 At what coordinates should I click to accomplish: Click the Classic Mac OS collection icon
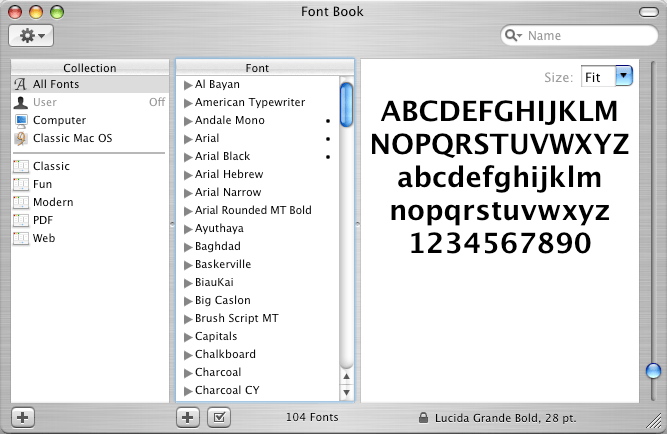click(x=20, y=138)
